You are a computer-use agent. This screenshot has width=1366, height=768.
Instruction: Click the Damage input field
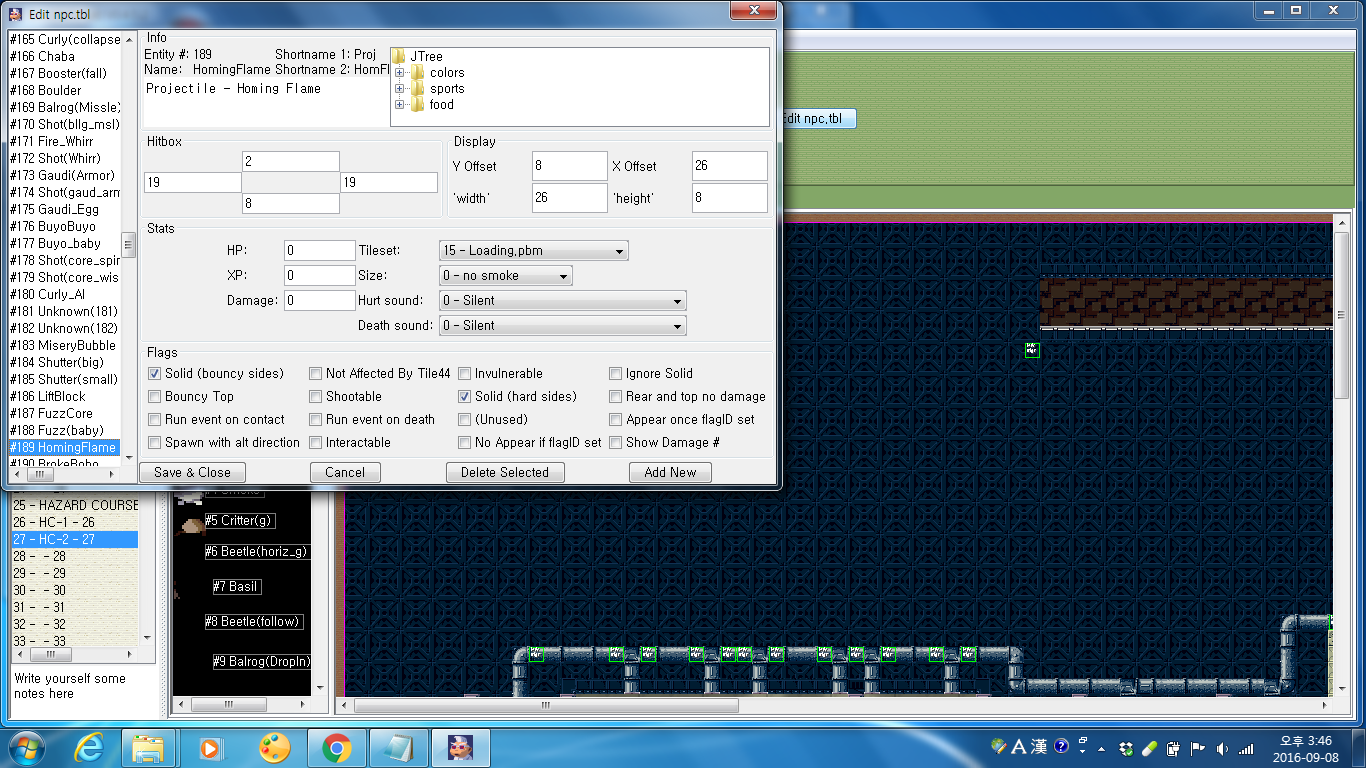(320, 300)
